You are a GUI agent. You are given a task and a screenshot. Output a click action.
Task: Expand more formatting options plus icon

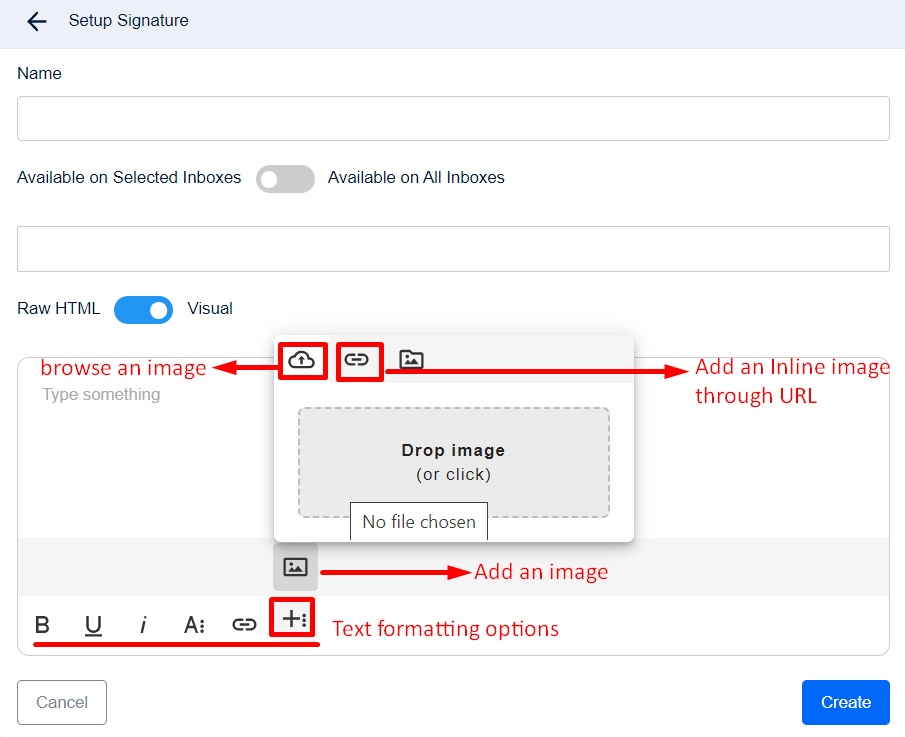(294, 619)
